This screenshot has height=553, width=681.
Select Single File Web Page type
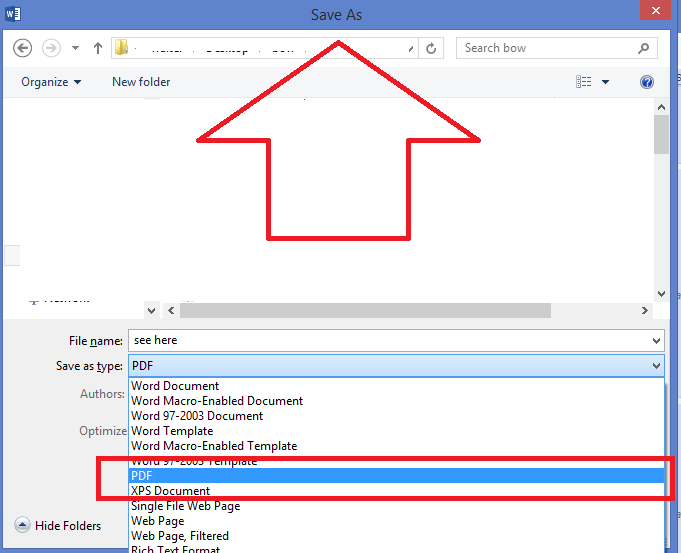(x=397, y=506)
